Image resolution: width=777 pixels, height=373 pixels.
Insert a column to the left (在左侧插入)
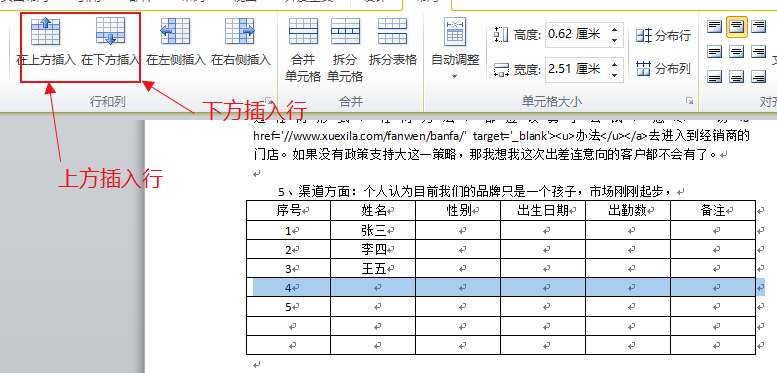175,43
